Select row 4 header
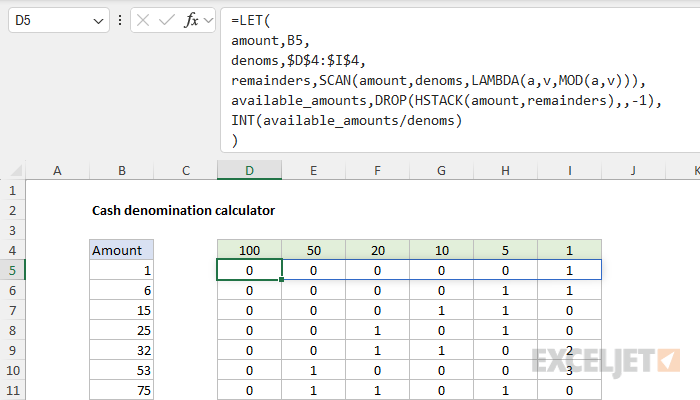Viewport: 700px width, 400px height. [x=12, y=250]
